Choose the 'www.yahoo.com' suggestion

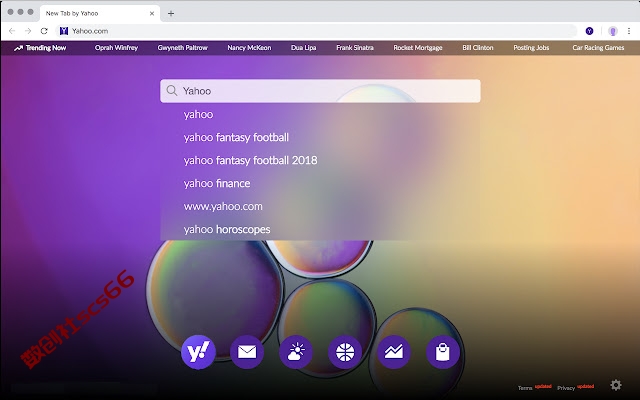tap(223, 206)
